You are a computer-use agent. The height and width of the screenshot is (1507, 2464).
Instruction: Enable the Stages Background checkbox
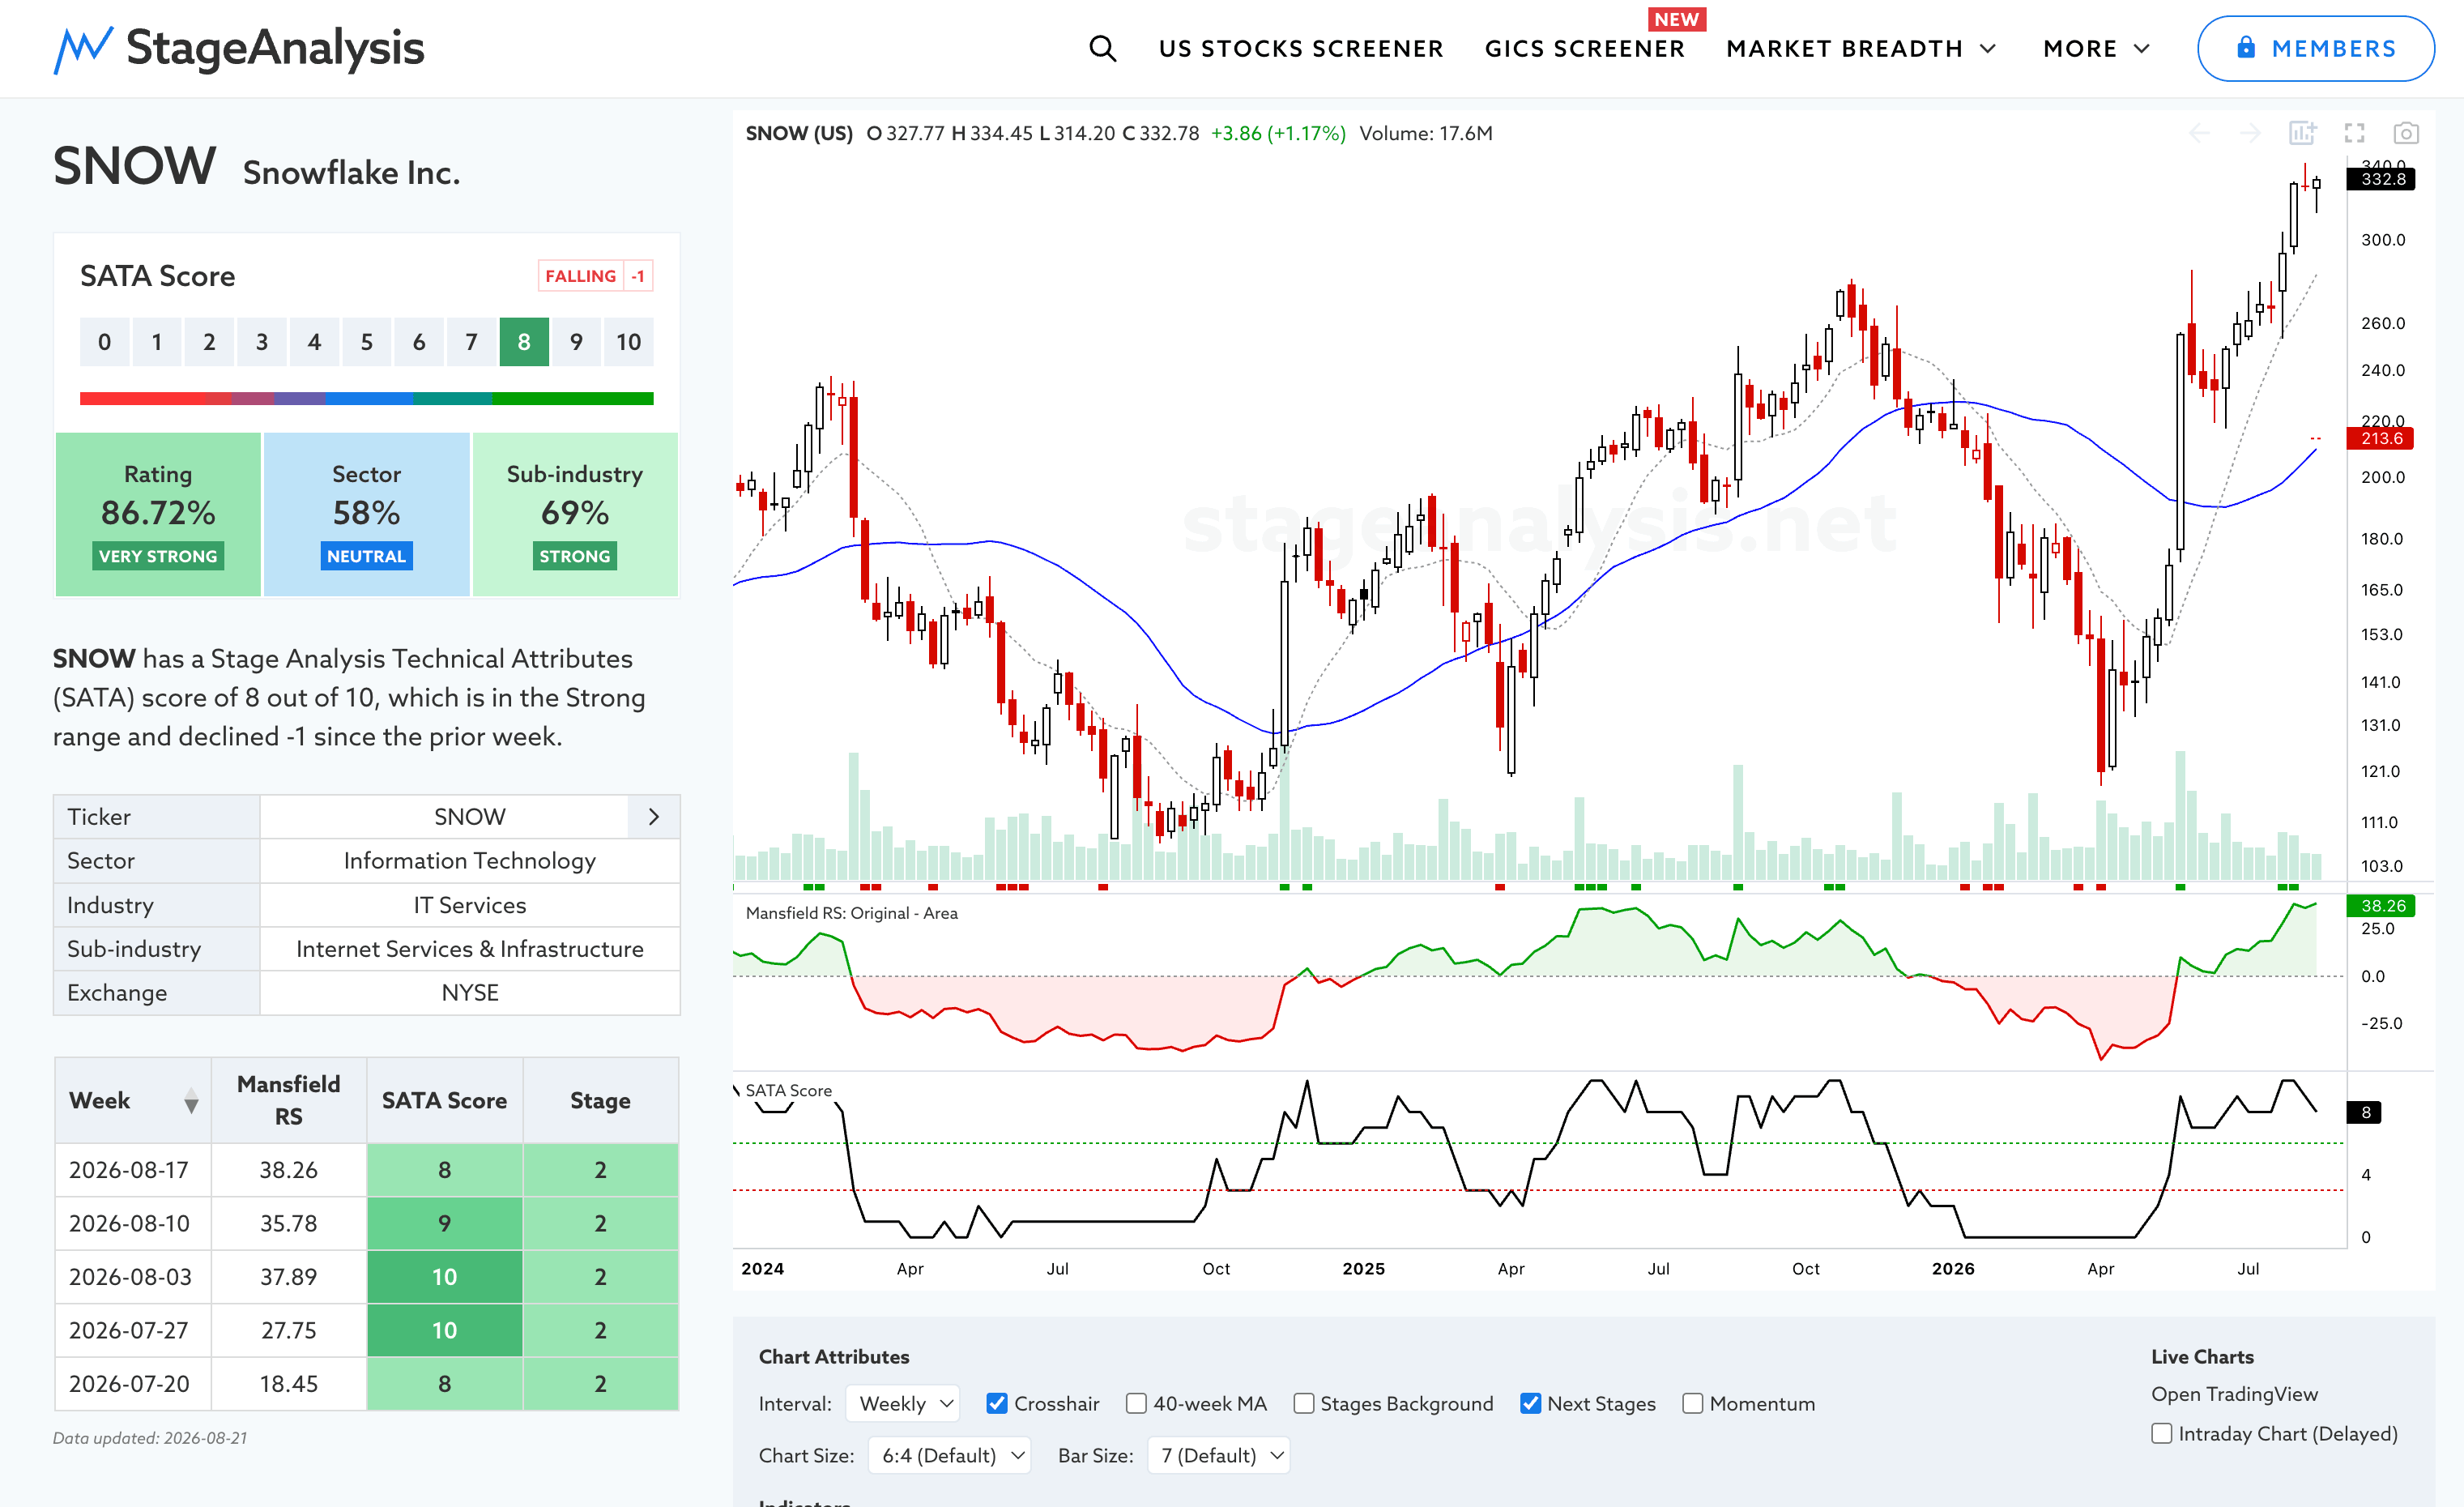tap(1303, 1403)
